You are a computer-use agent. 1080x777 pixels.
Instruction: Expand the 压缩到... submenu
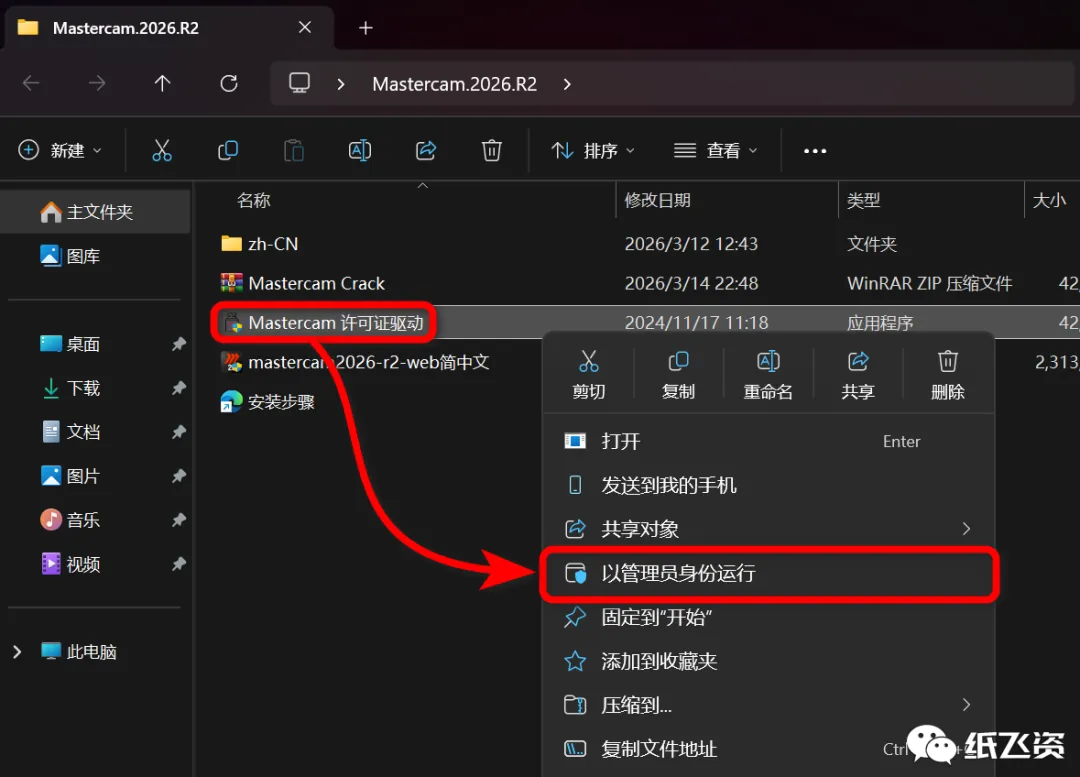coord(966,704)
